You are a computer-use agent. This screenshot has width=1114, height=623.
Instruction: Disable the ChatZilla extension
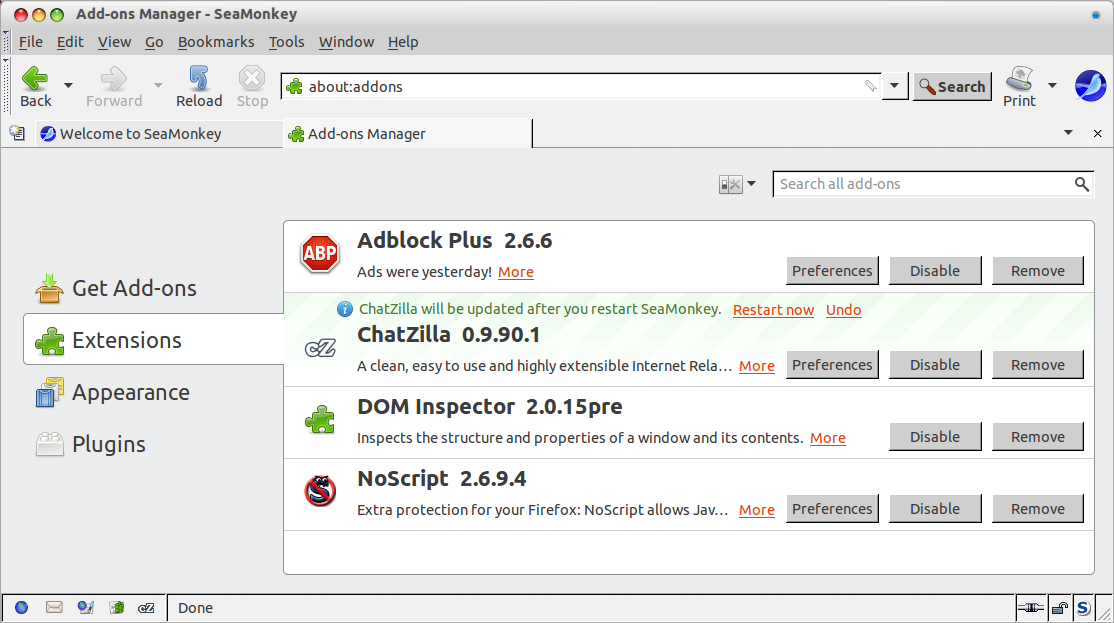(x=935, y=364)
